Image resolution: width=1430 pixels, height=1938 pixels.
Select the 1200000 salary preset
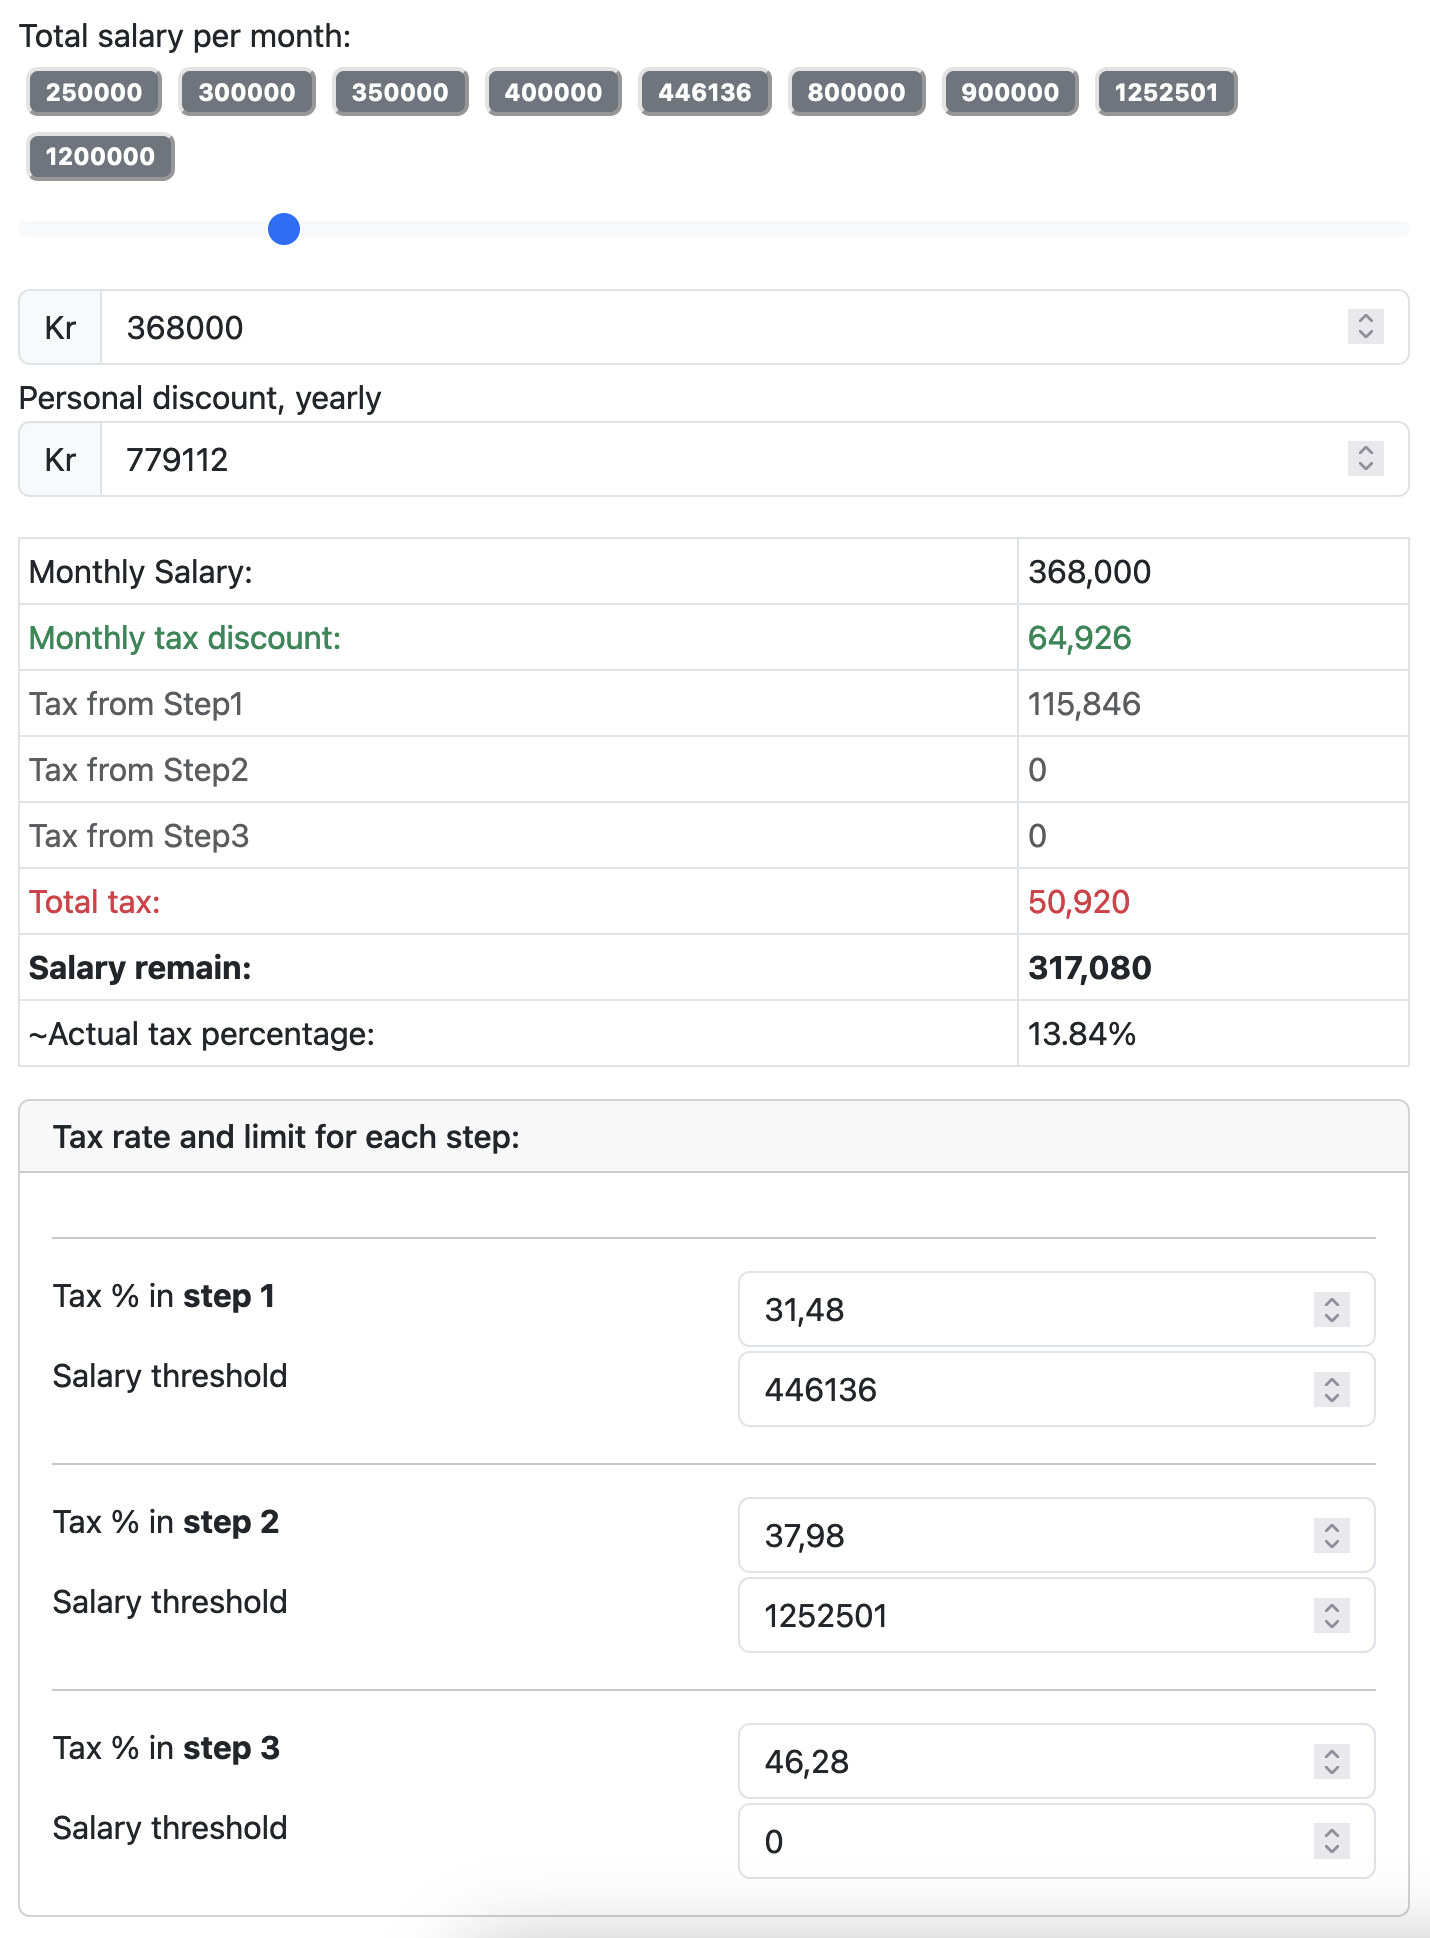(100, 157)
